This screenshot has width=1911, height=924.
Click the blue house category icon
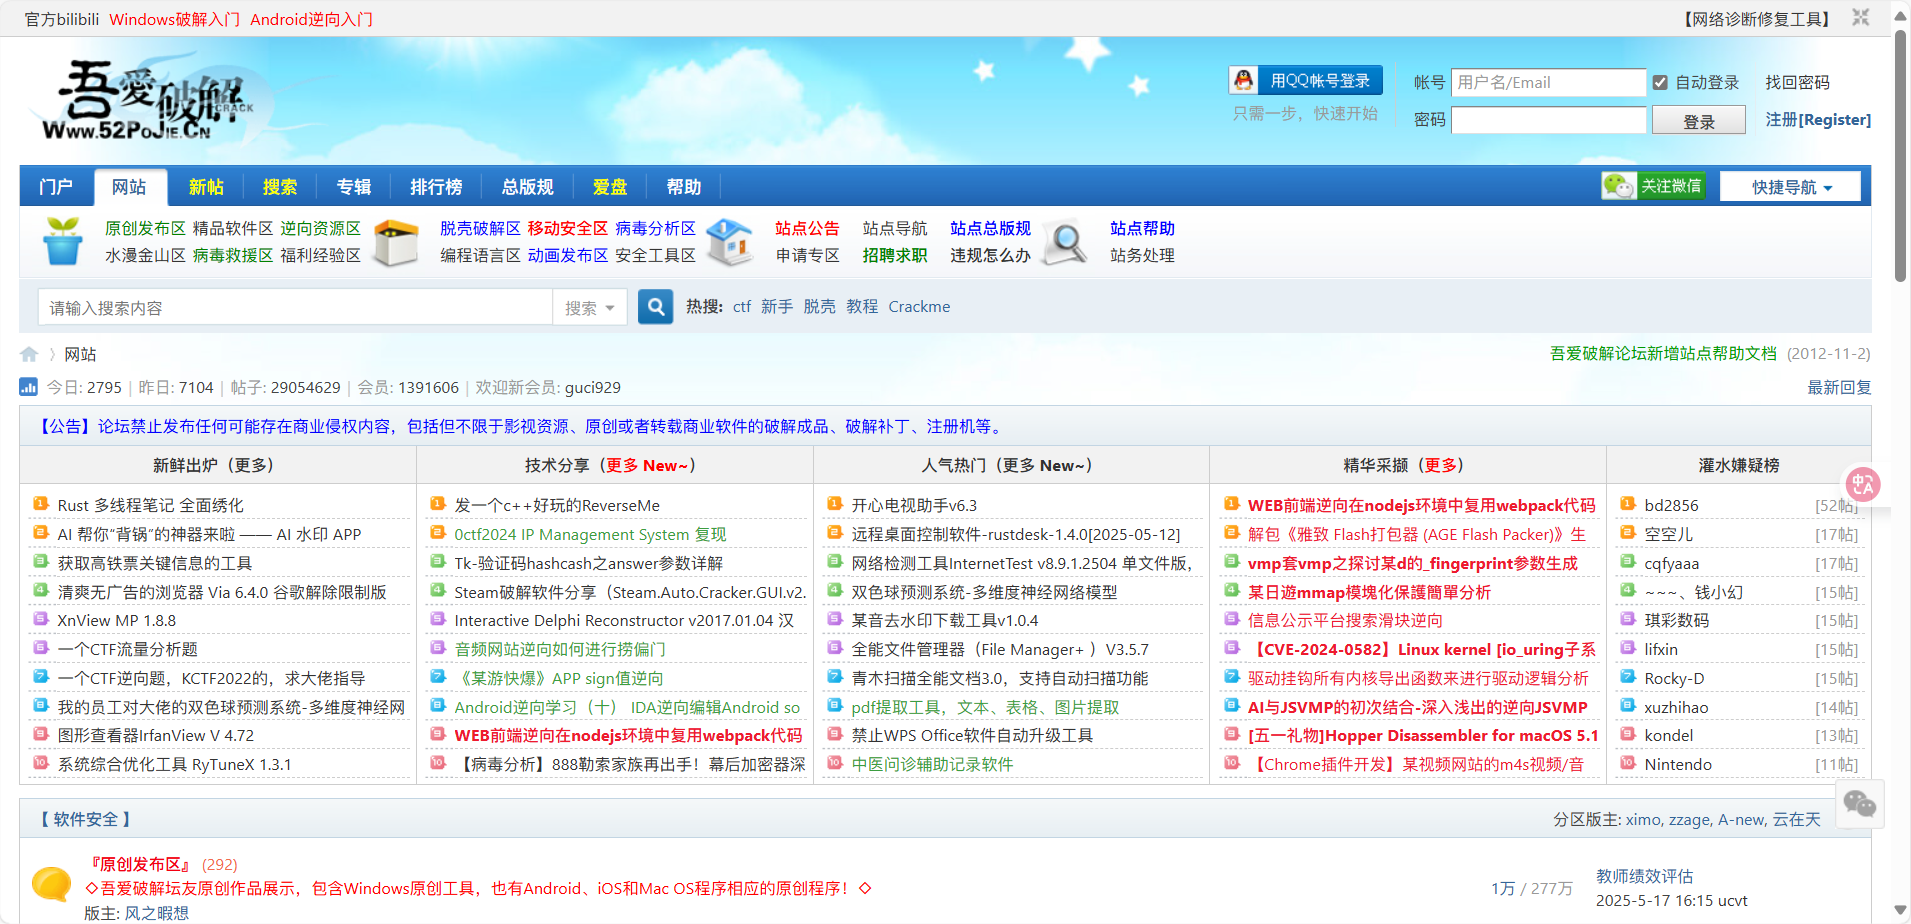729,242
